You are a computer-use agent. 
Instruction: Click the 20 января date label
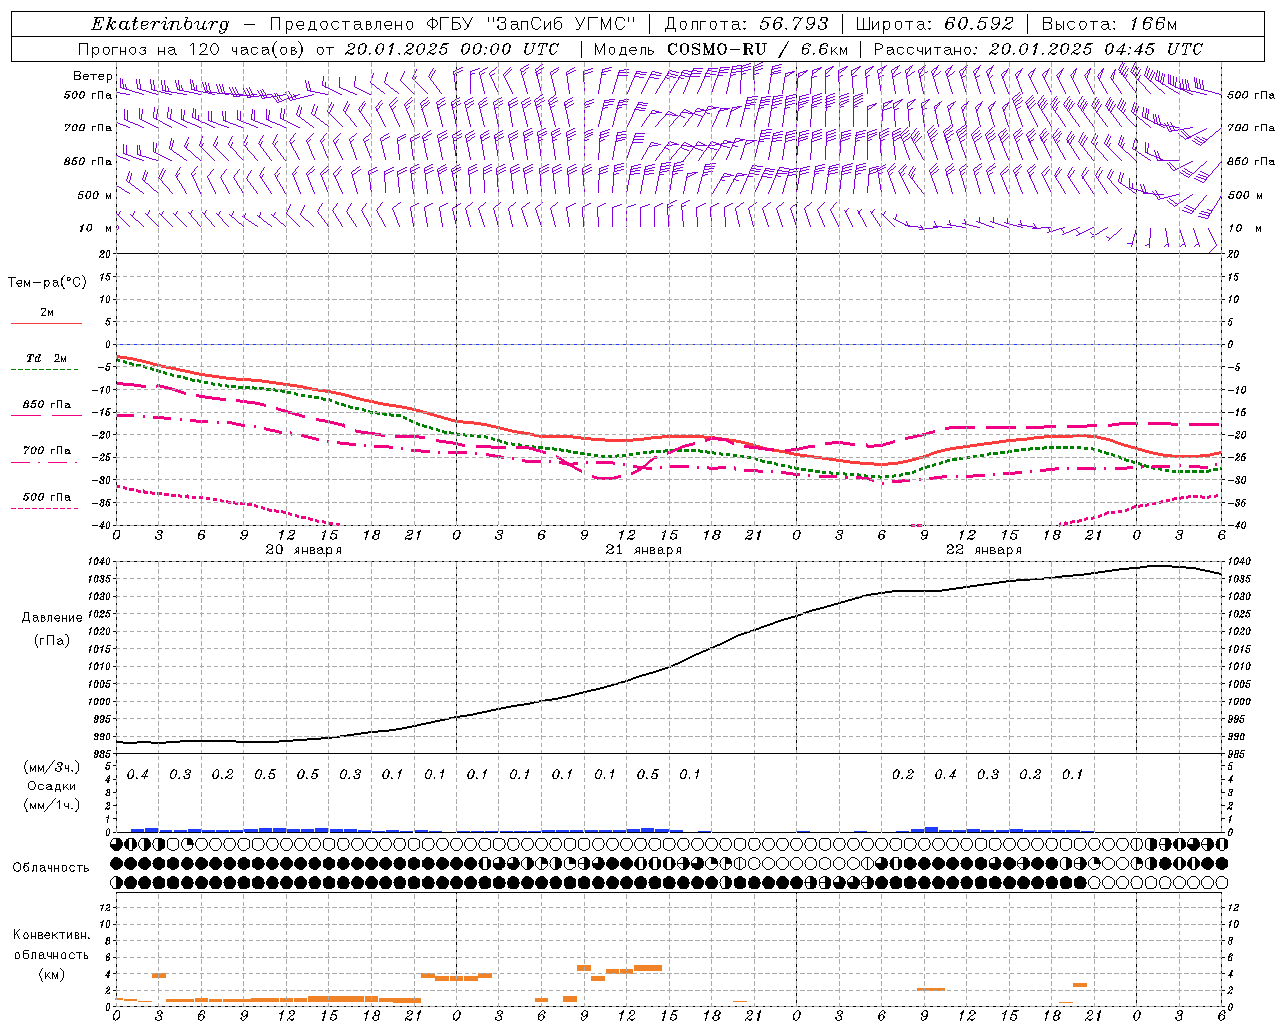(304, 550)
